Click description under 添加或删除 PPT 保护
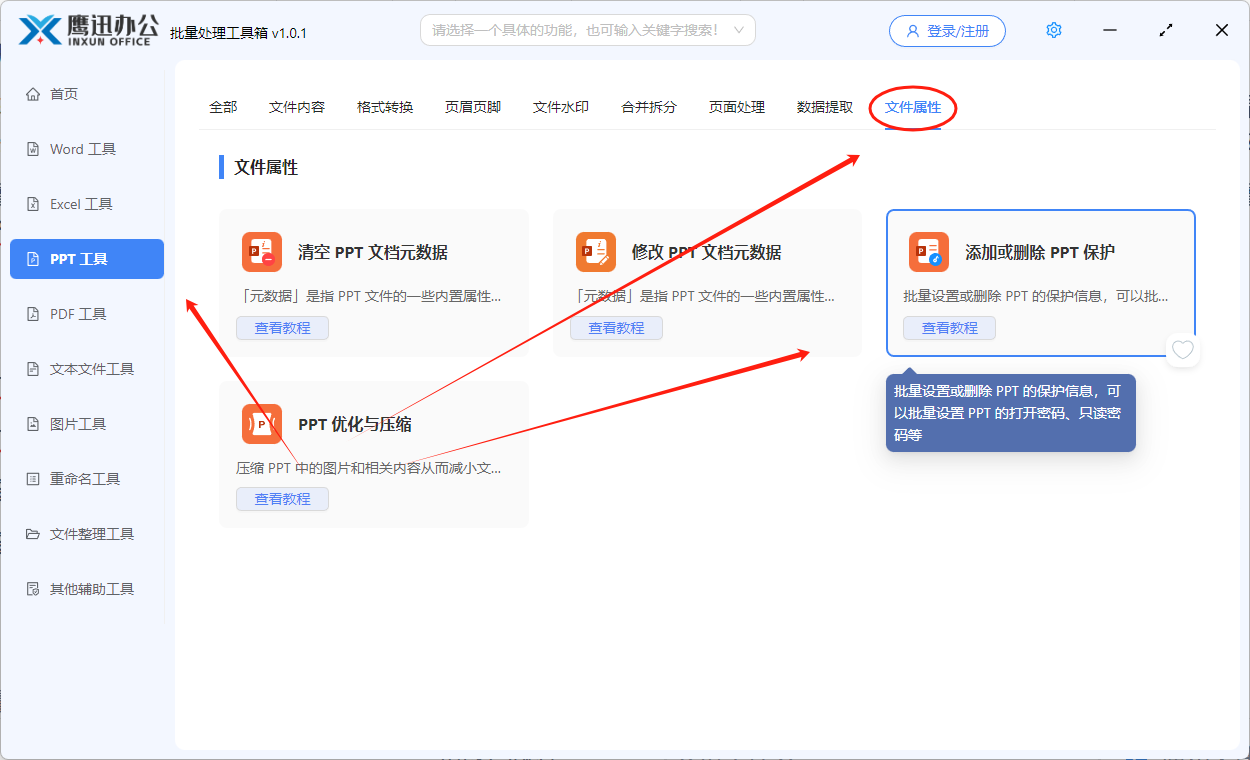Screen dimensions: 1250x760 pyautogui.click(x=1036, y=296)
